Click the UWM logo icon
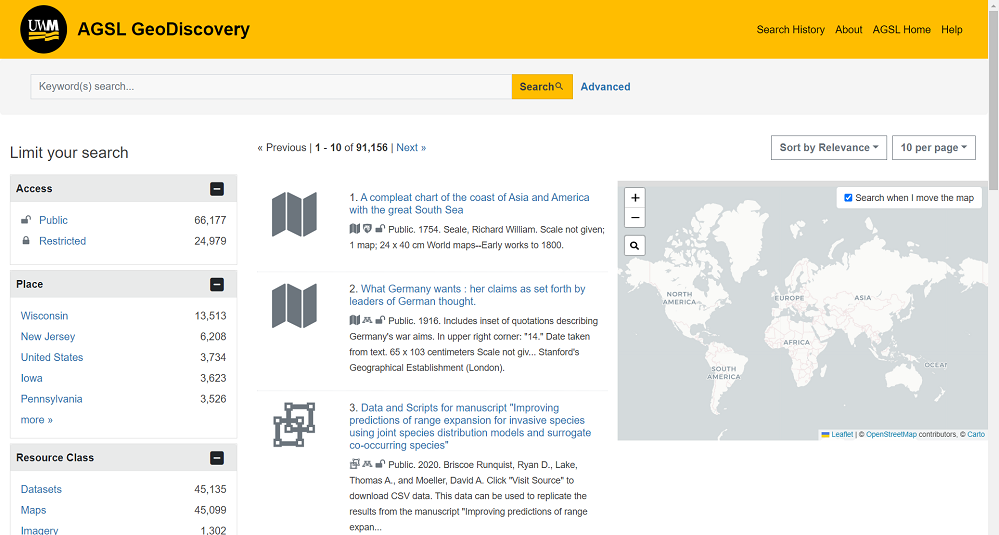The height and width of the screenshot is (535, 999). (43, 29)
